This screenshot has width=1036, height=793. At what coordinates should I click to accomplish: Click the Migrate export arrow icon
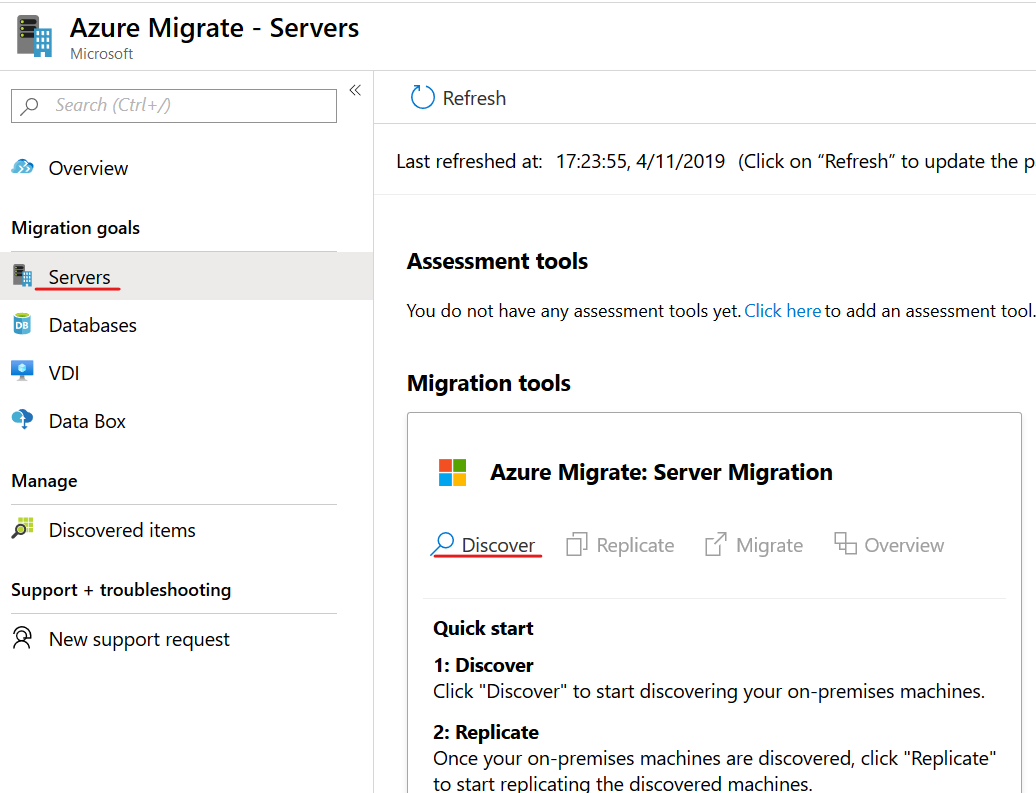[716, 545]
